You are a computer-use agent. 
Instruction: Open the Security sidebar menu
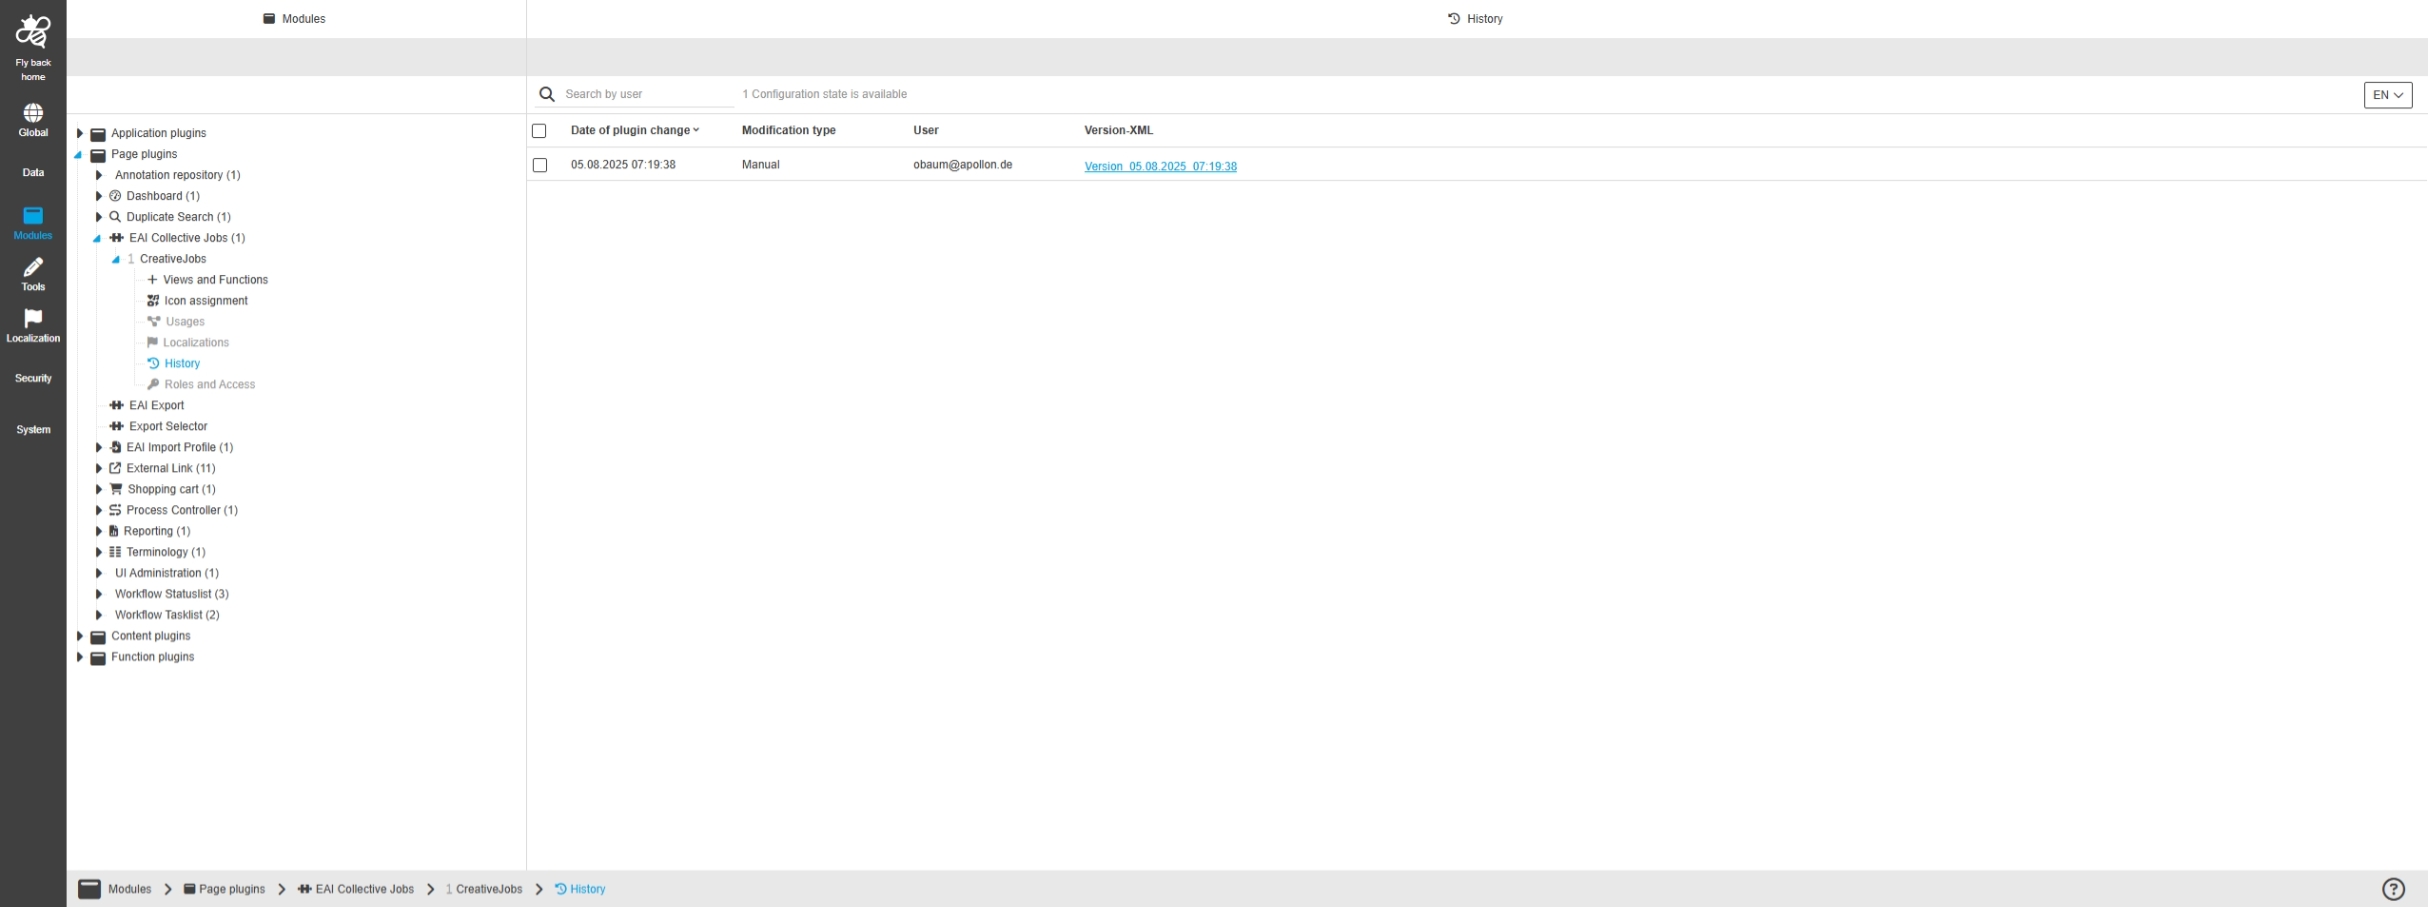pos(33,378)
